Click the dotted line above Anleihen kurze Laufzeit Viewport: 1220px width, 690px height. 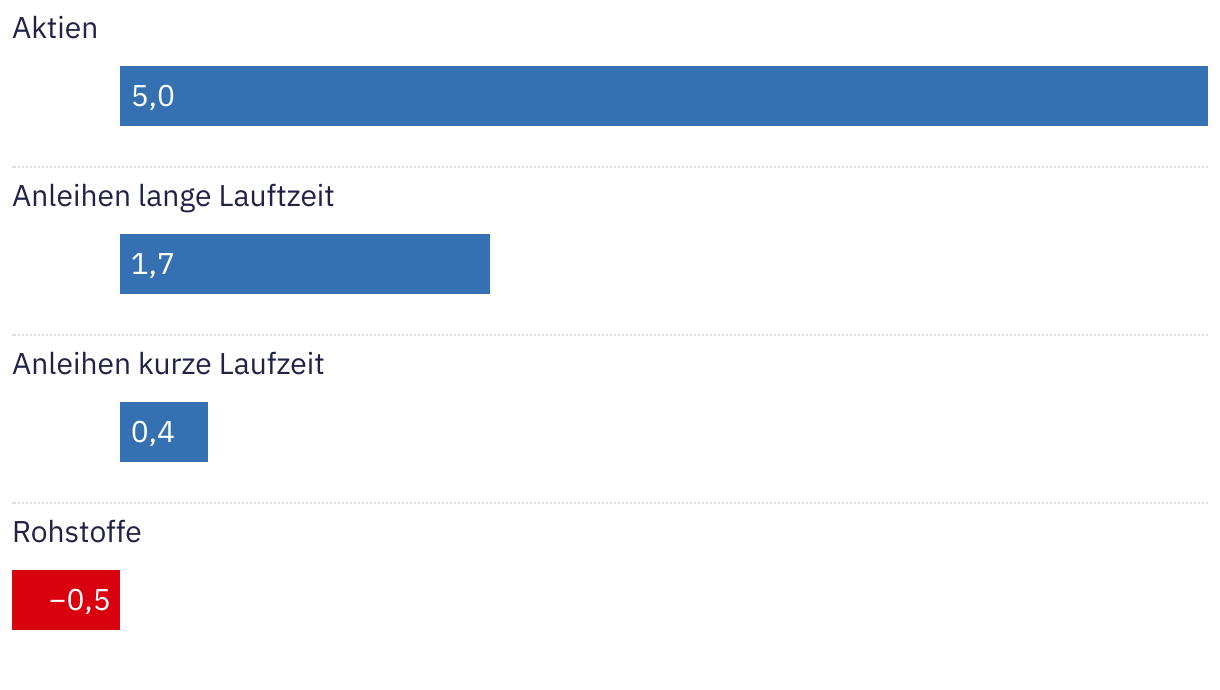coord(610,335)
